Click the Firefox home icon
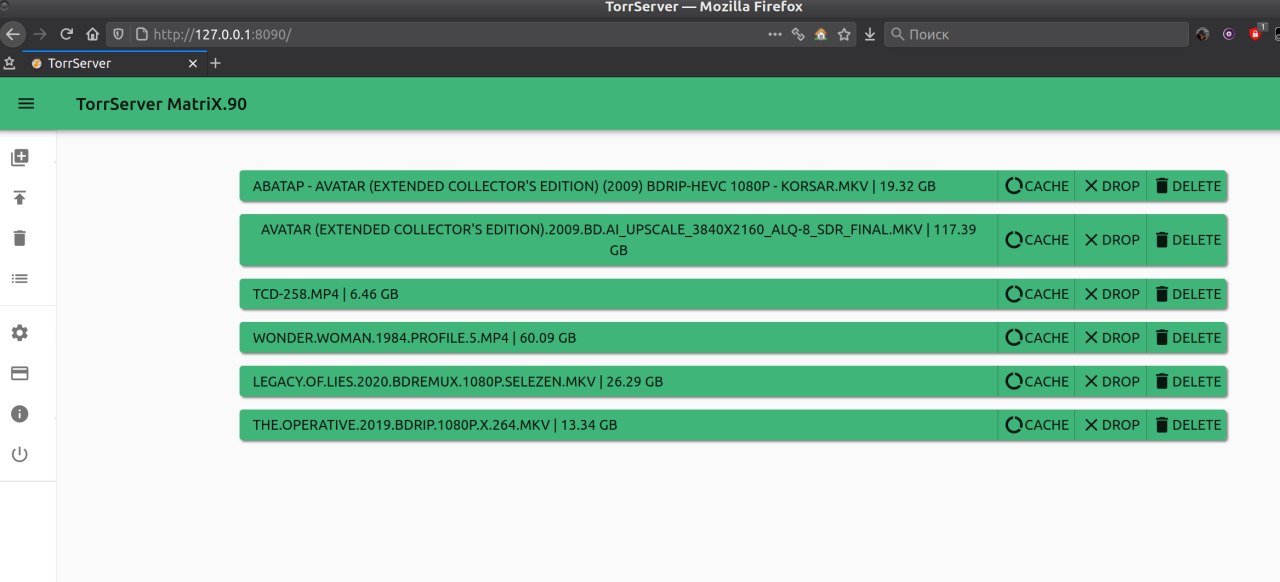Image resolution: width=1280 pixels, height=582 pixels. click(x=92, y=34)
